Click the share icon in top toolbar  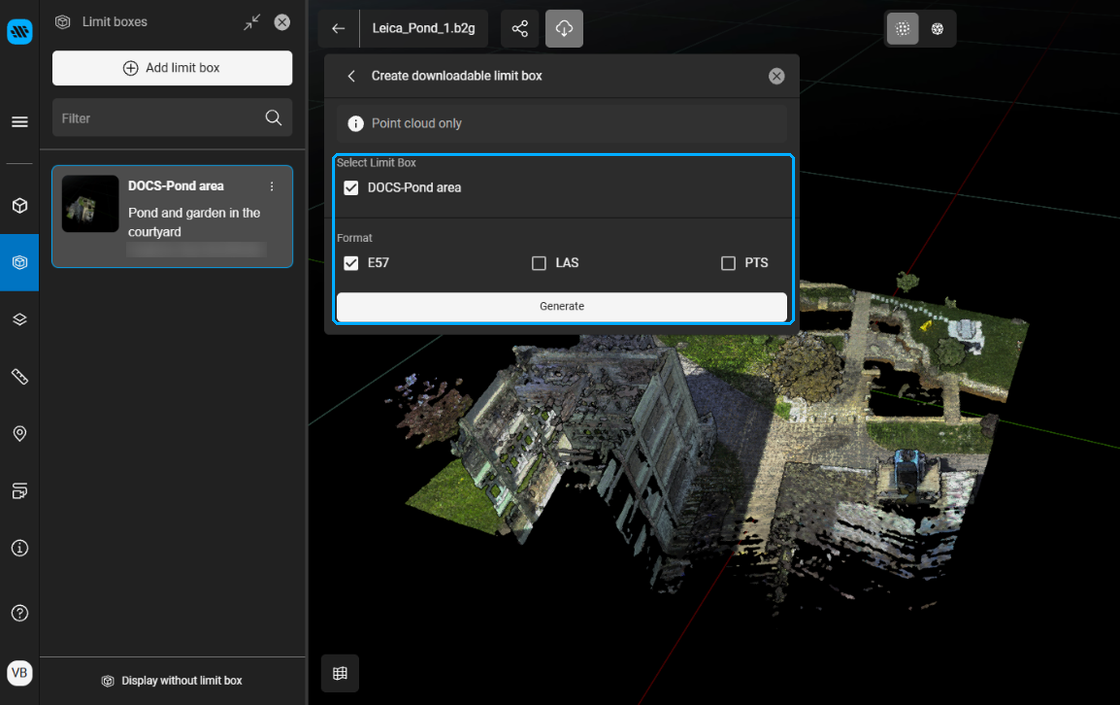[520, 29]
